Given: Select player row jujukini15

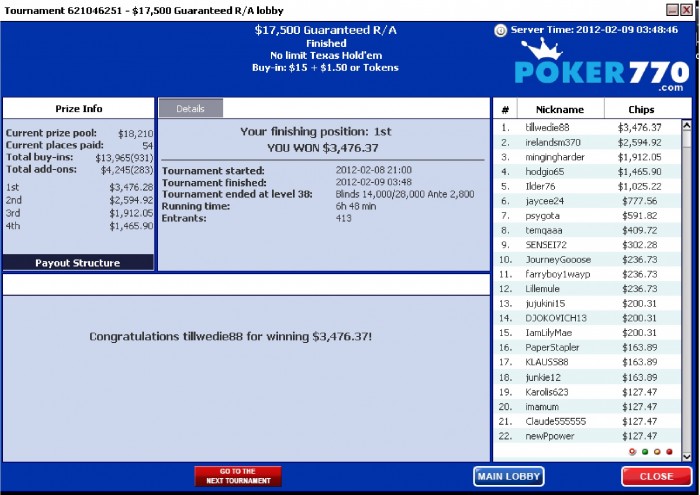Looking at the screenshot, I should [587, 304].
